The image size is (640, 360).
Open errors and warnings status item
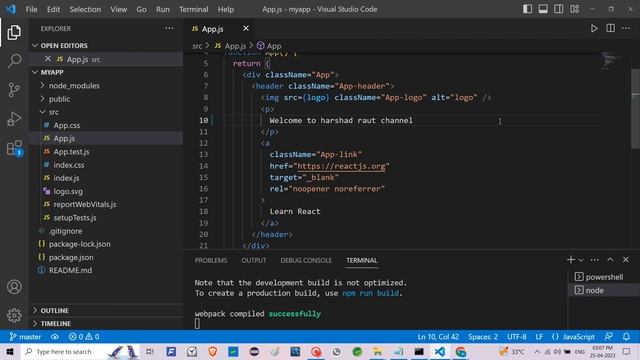[84, 337]
